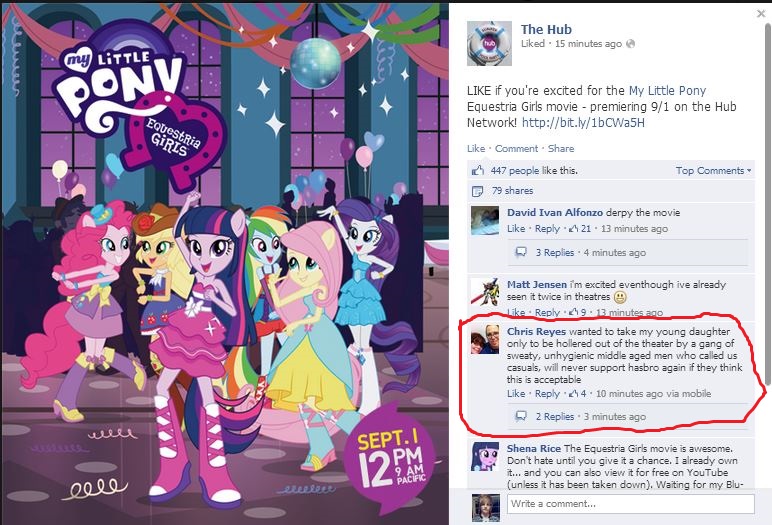Click like-count thumb icon on Chris Reyes comment

pos(573,394)
